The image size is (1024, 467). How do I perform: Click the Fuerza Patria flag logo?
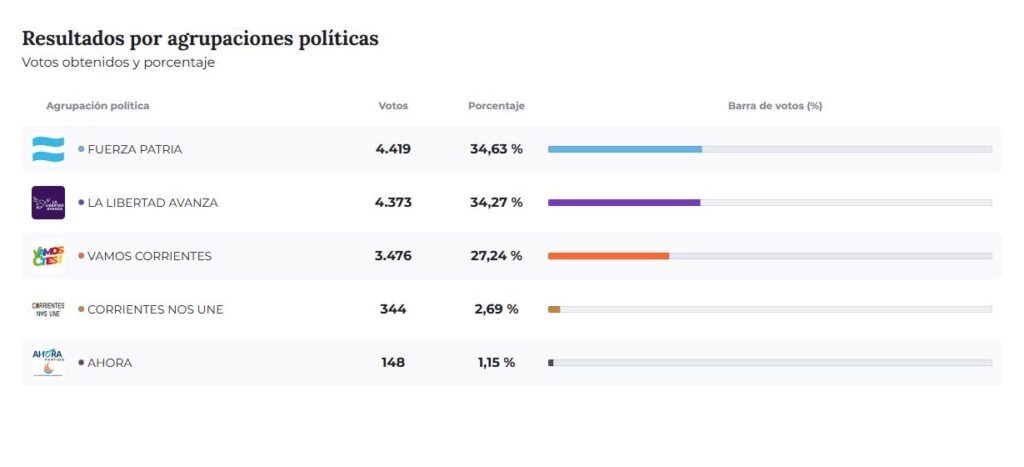tap(48, 149)
